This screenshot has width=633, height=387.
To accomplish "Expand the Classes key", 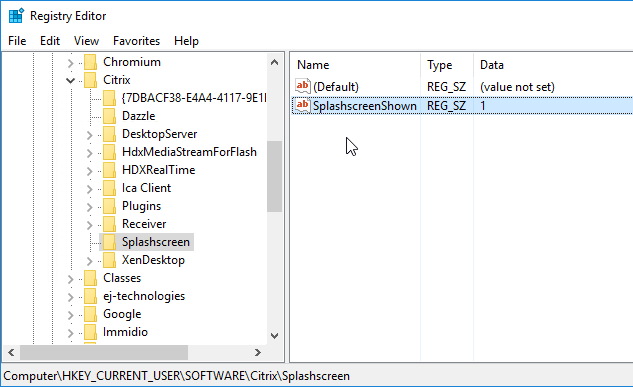I will point(70,279).
